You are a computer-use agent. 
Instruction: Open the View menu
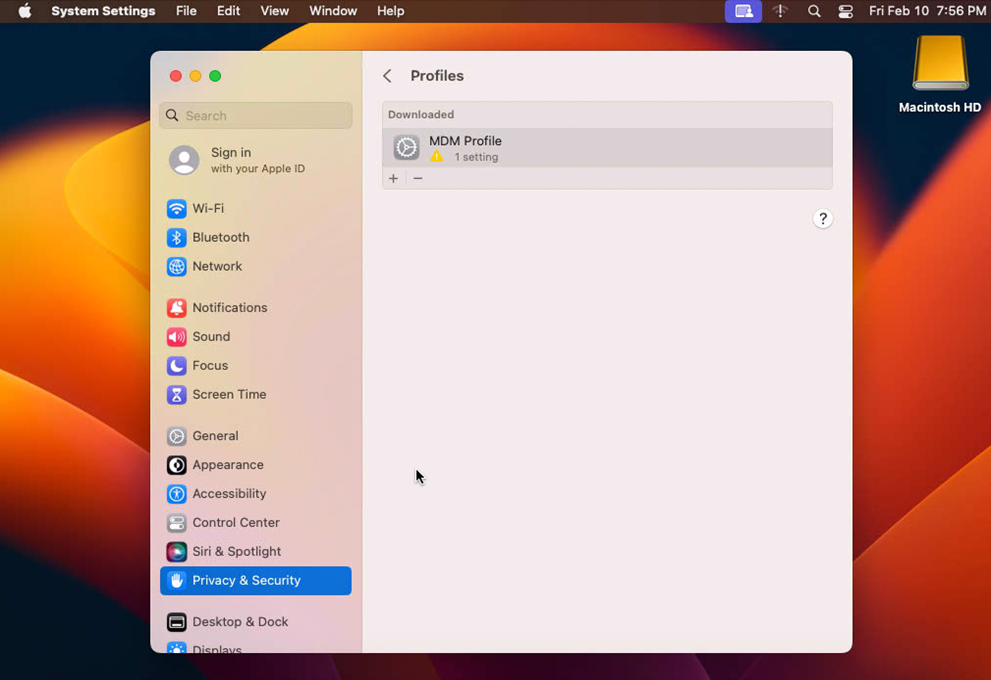pyautogui.click(x=274, y=11)
